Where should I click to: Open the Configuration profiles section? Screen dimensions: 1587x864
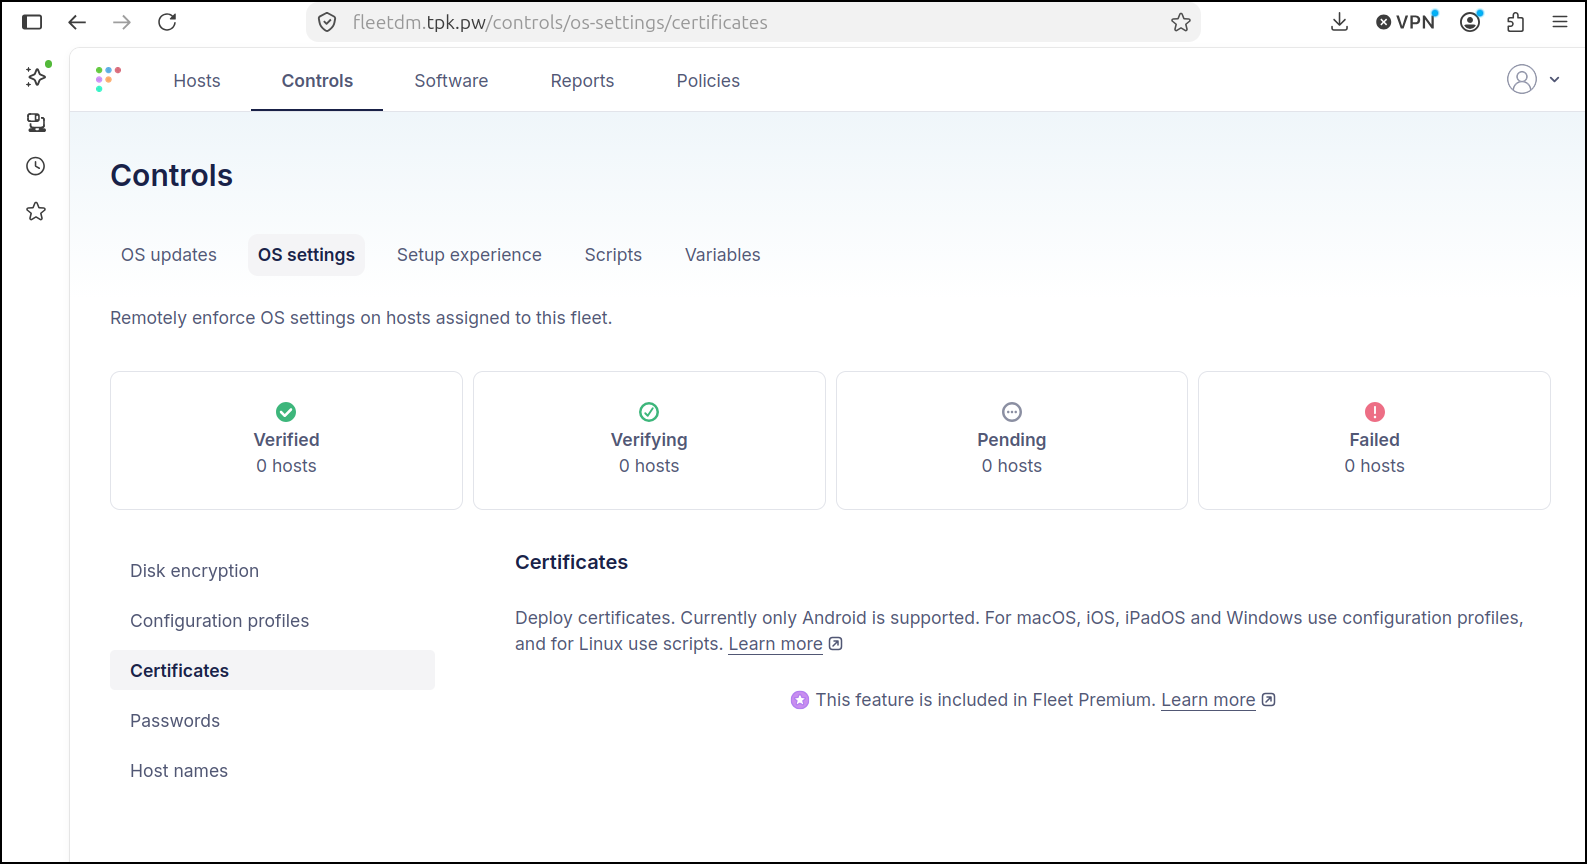tap(272, 621)
